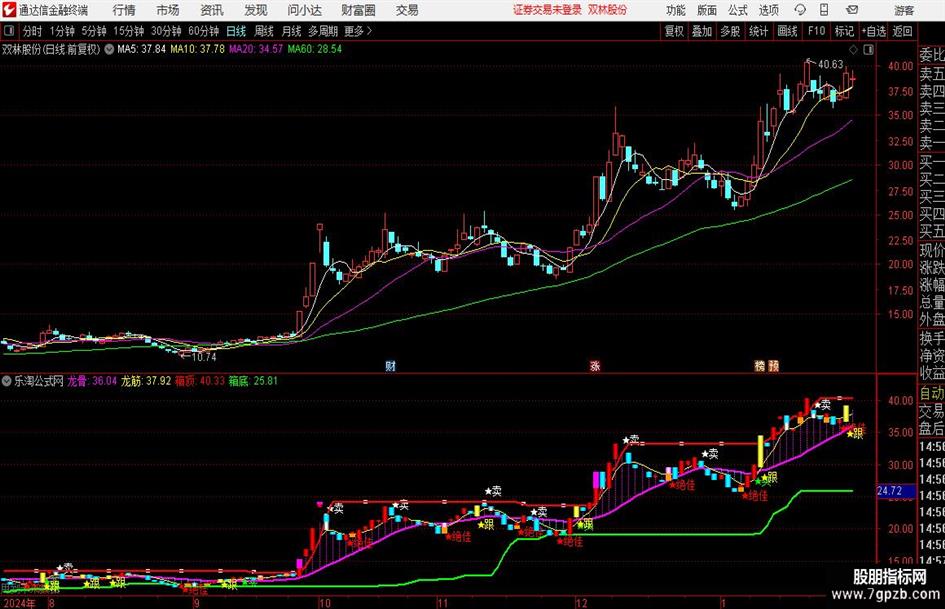Select the 日线 daily period tab

point(236,31)
